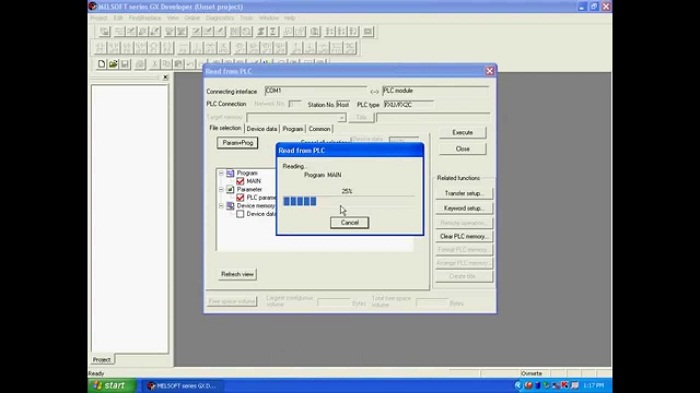Uncheck the PLC parameter checkbox
Viewport: 700px width, 393px height.
coord(240,197)
